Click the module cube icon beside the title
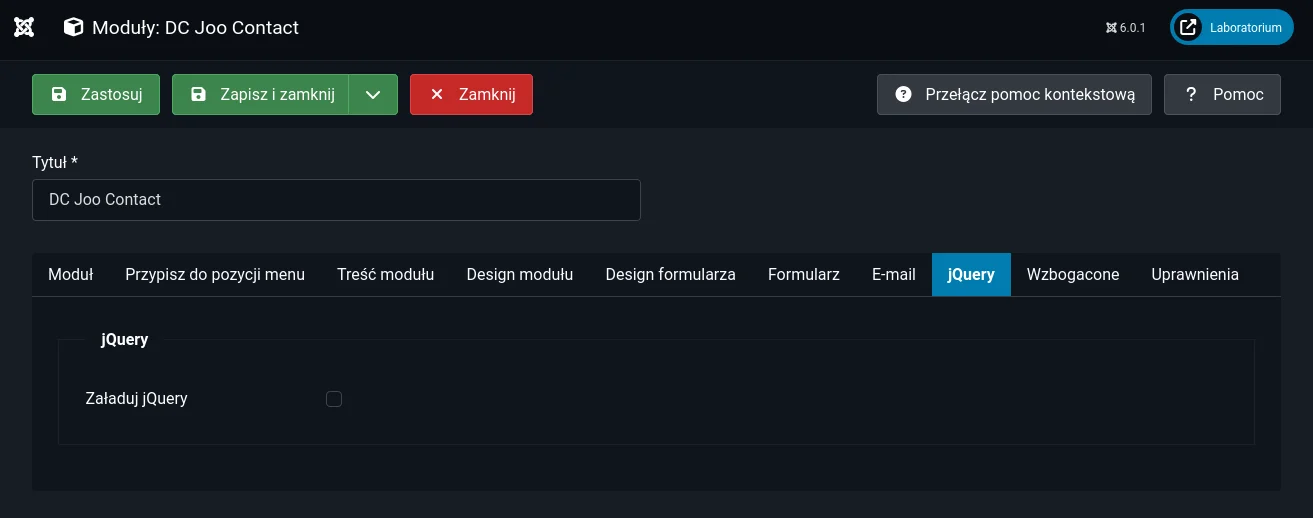 click(73, 28)
